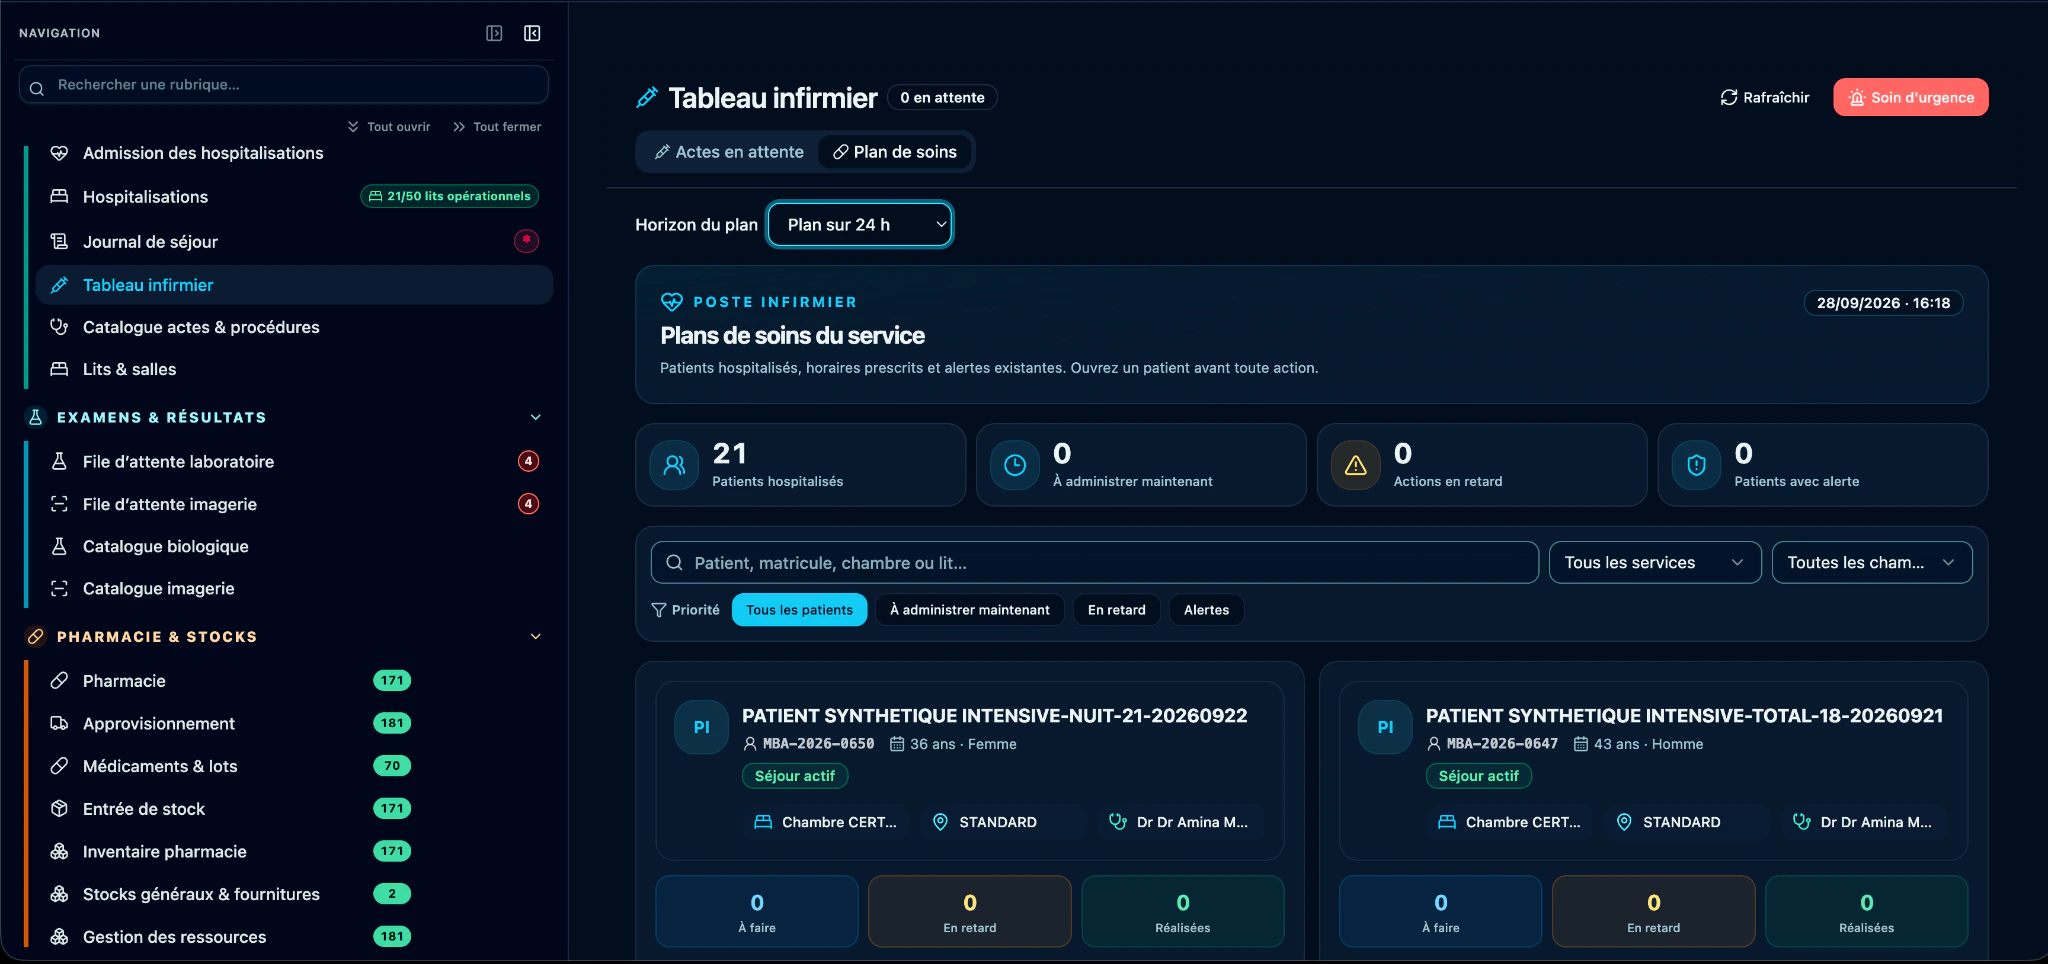Screen dimensions: 2048x964
Task: Click the Patients hospitalisés people icon
Action: click(x=674, y=465)
